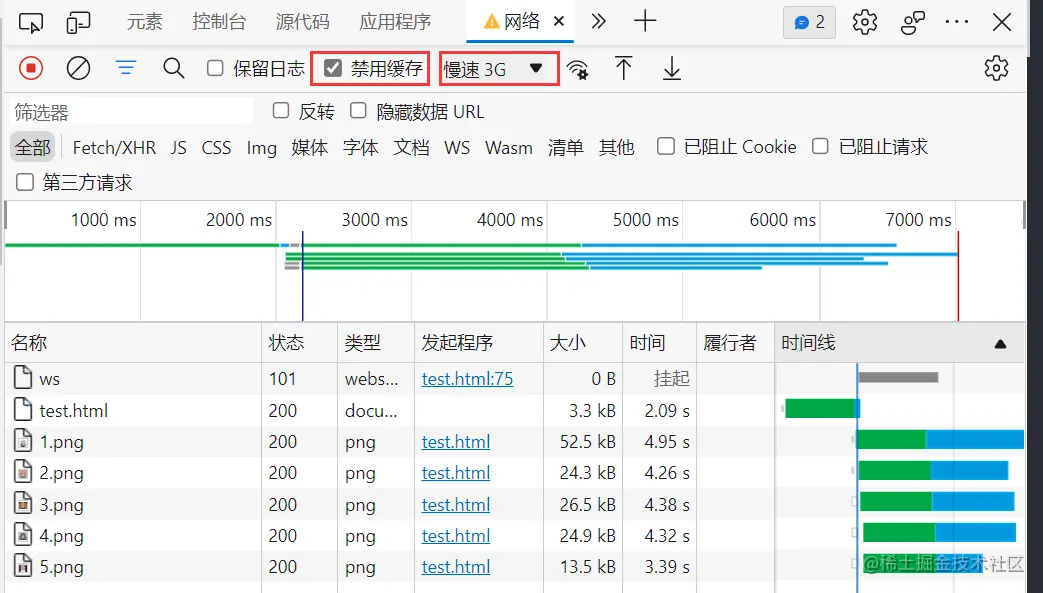Open the test.html initiator link for 1.png

pyautogui.click(x=456, y=442)
